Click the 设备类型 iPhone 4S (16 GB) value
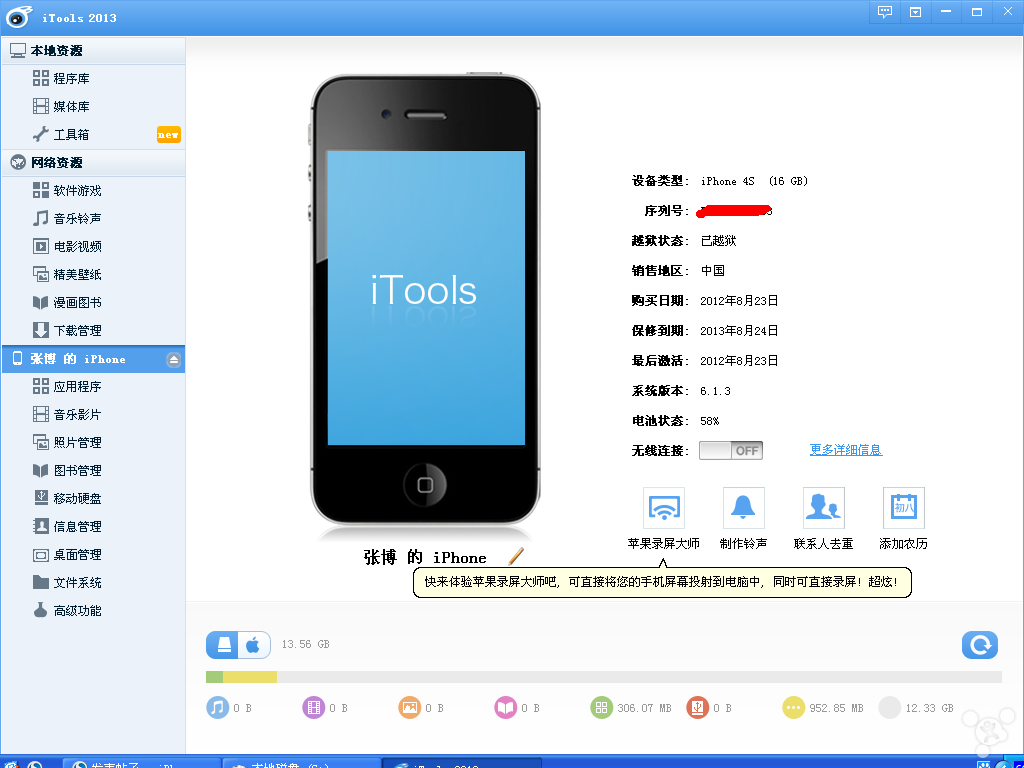The width and height of the screenshot is (1024, 768). [x=754, y=181]
